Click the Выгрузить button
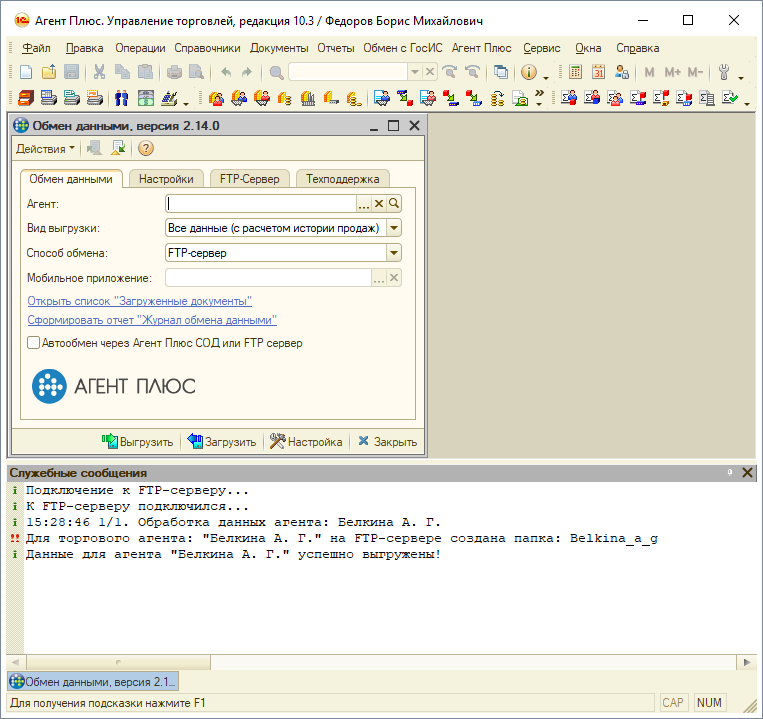Image resolution: width=763 pixels, height=719 pixels. pos(138,442)
